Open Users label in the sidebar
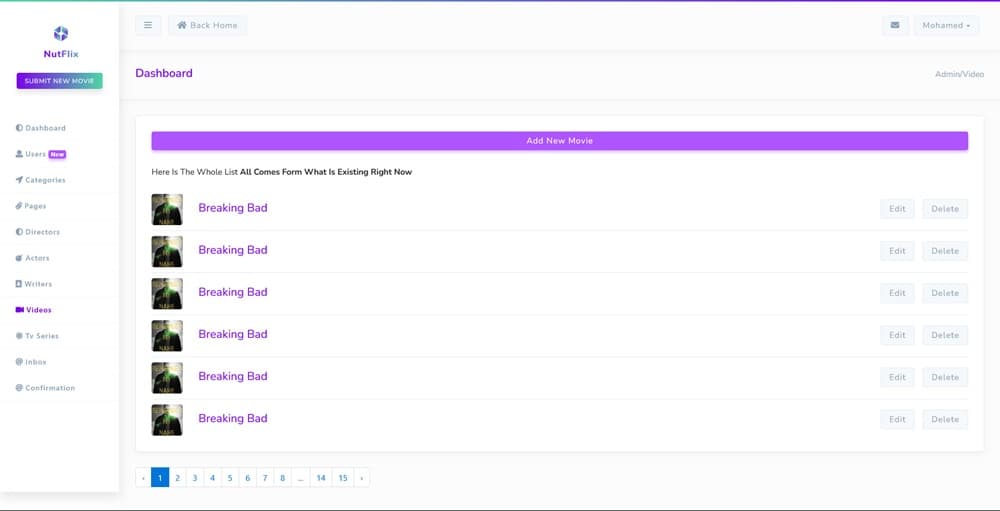Viewport: 1000px width, 511px height. 36,154
